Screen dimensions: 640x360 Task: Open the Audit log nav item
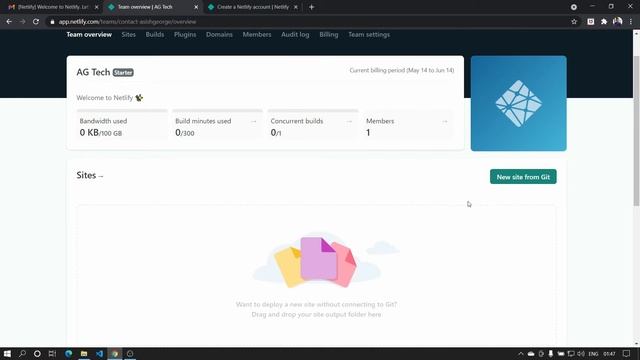click(x=295, y=35)
